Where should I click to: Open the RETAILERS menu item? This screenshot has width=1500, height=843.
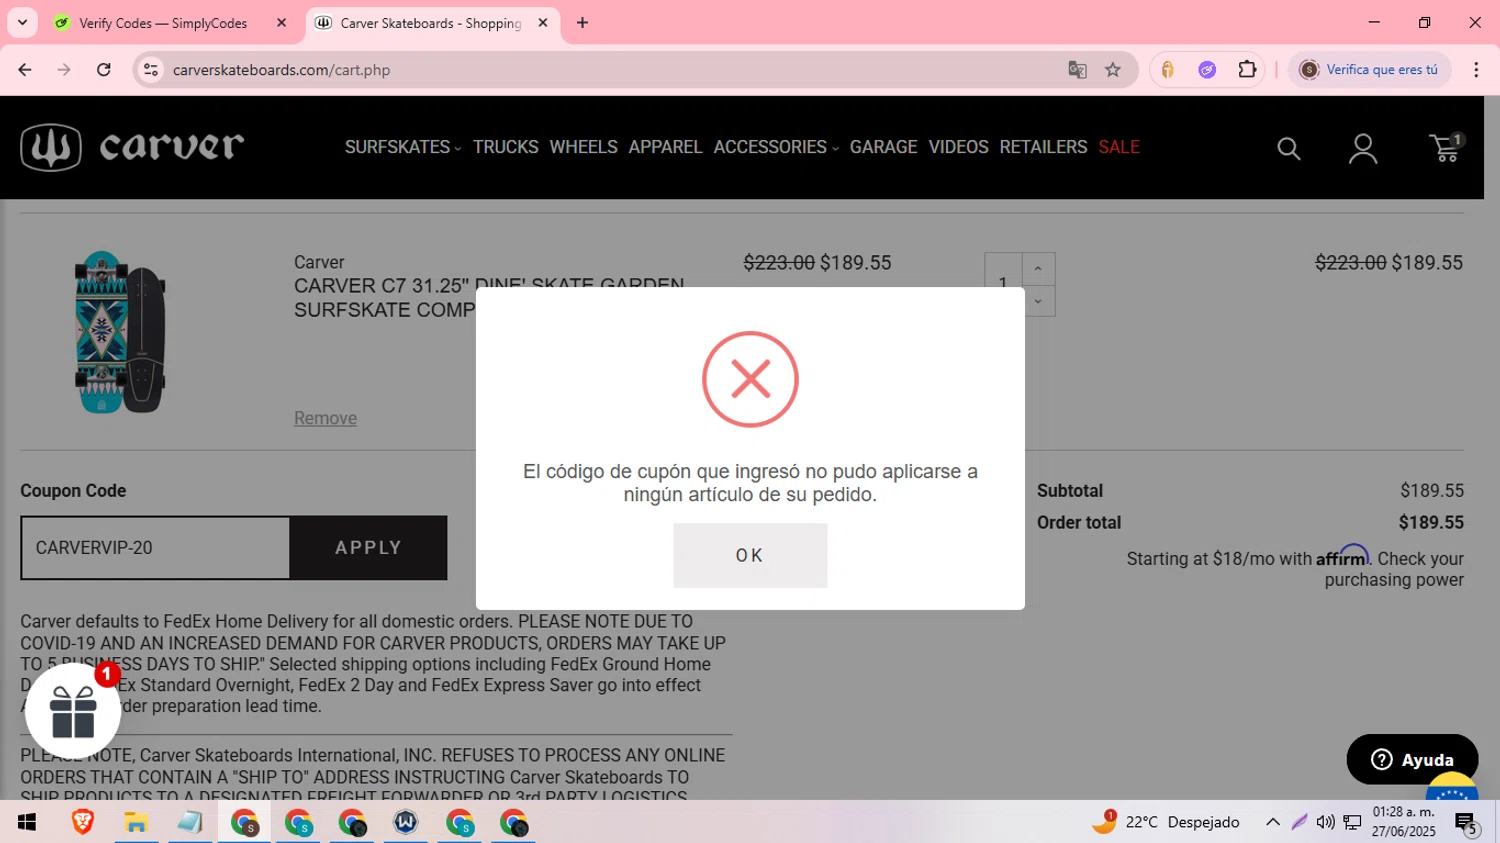tap(1043, 147)
